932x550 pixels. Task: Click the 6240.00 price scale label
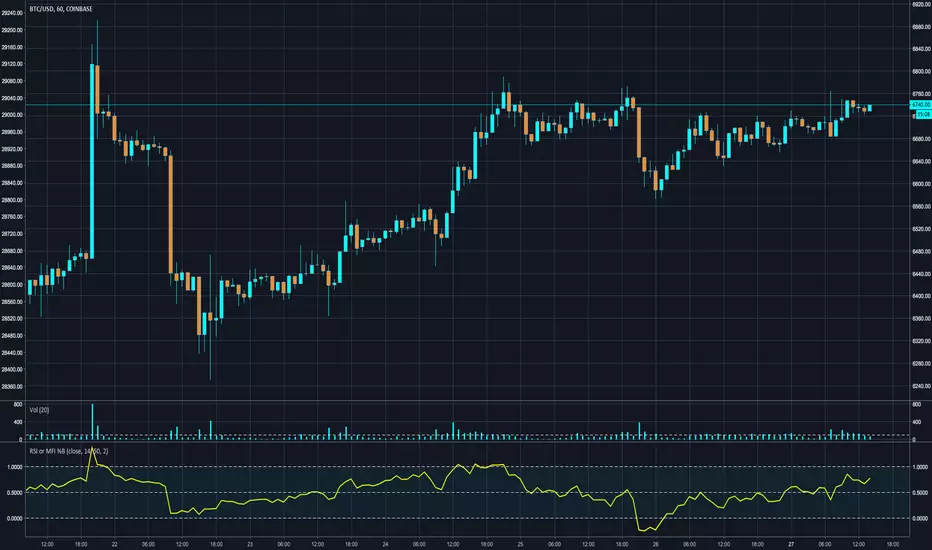(x=921, y=386)
